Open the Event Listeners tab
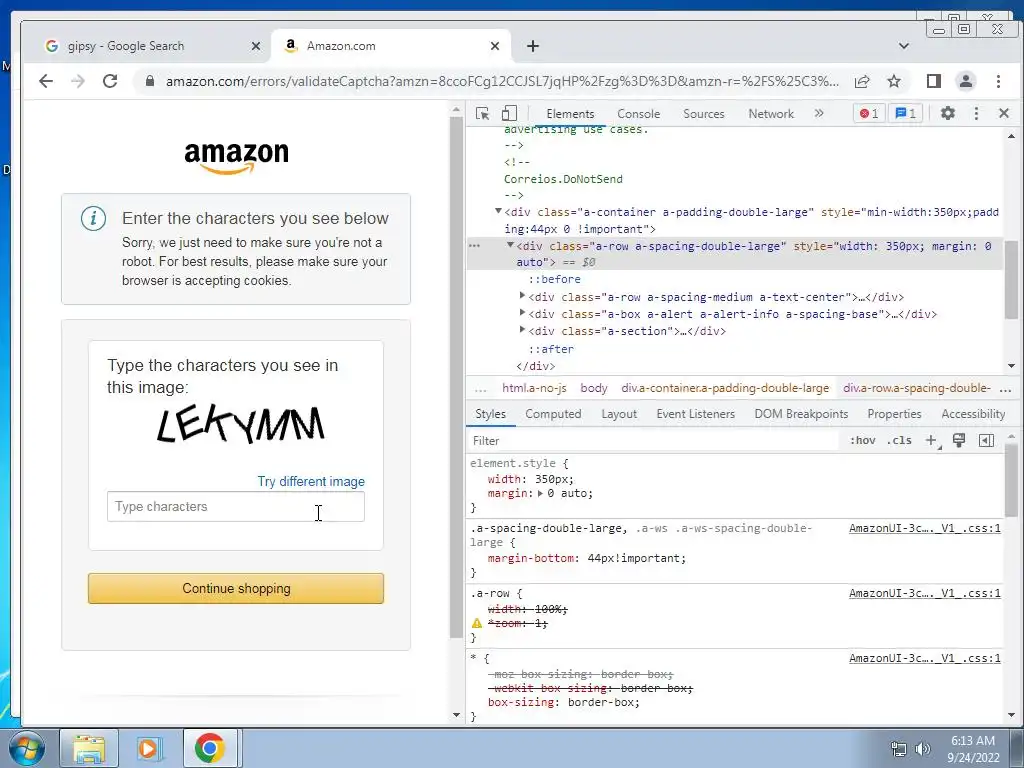Viewport: 1024px width, 768px height. pos(696,414)
